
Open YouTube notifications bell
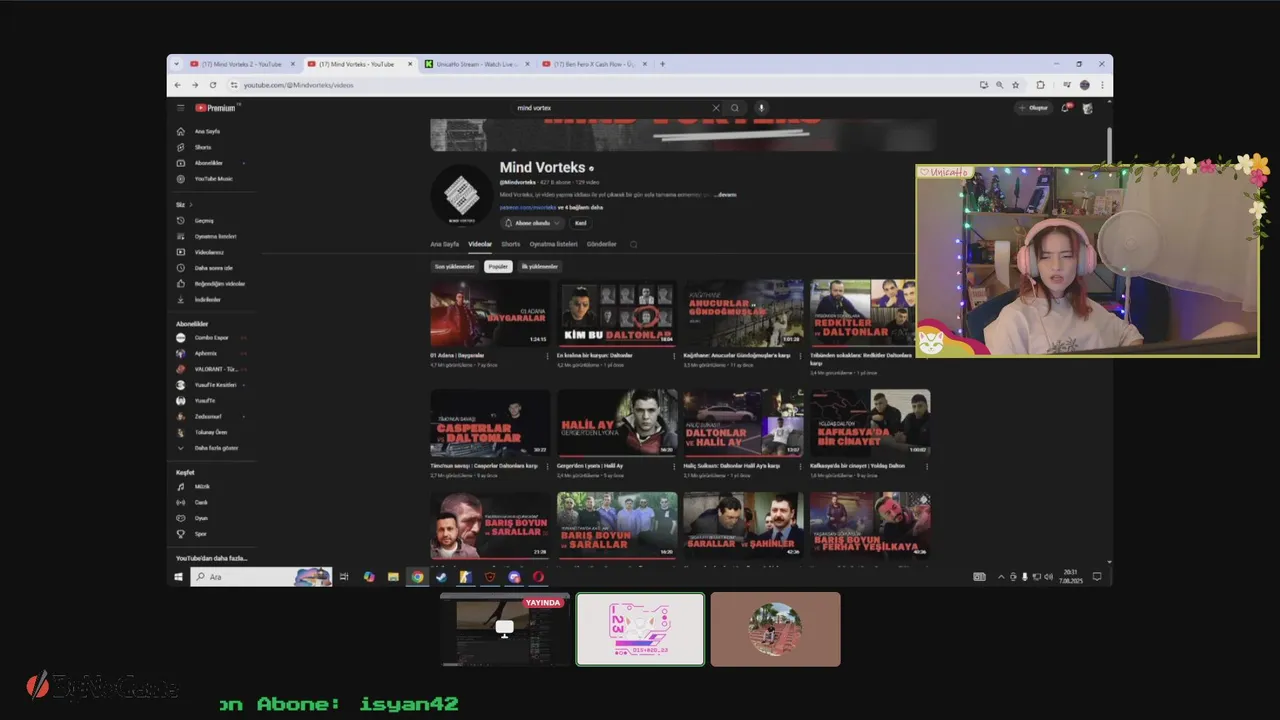pyautogui.click(x=1065, y=108)
